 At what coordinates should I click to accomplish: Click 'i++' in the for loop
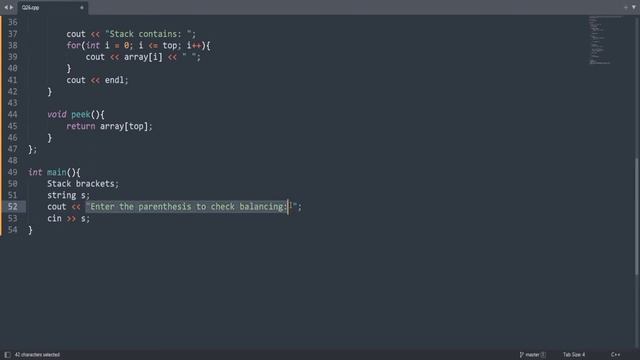coord(194,45)
